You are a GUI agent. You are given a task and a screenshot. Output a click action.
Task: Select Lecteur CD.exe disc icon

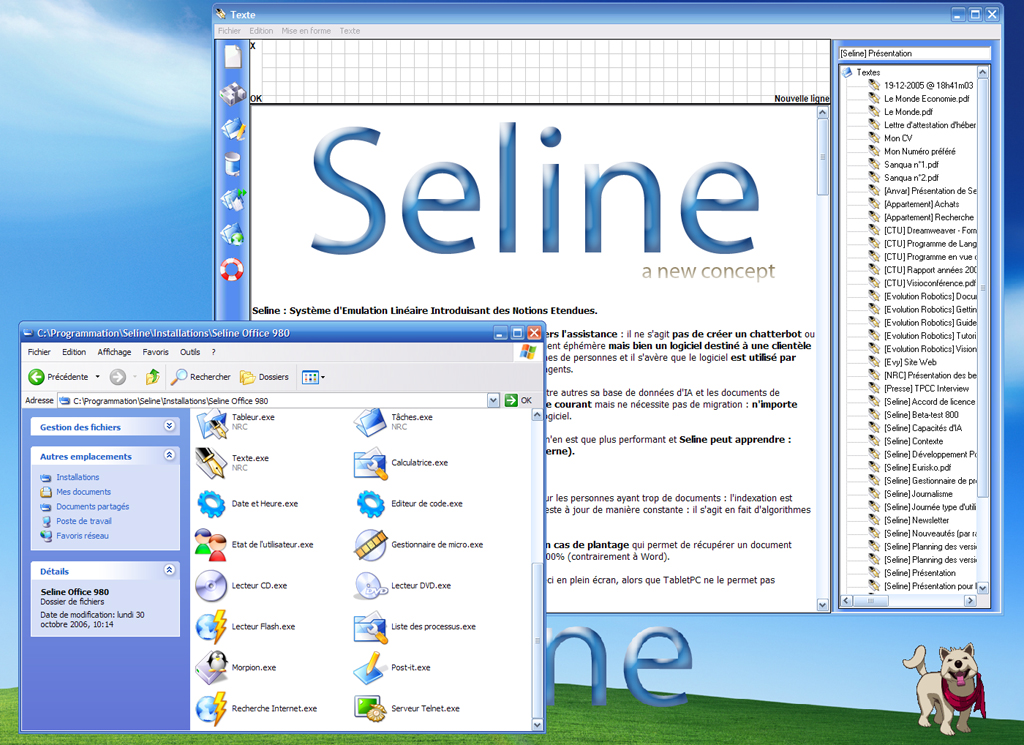point(211,586)
